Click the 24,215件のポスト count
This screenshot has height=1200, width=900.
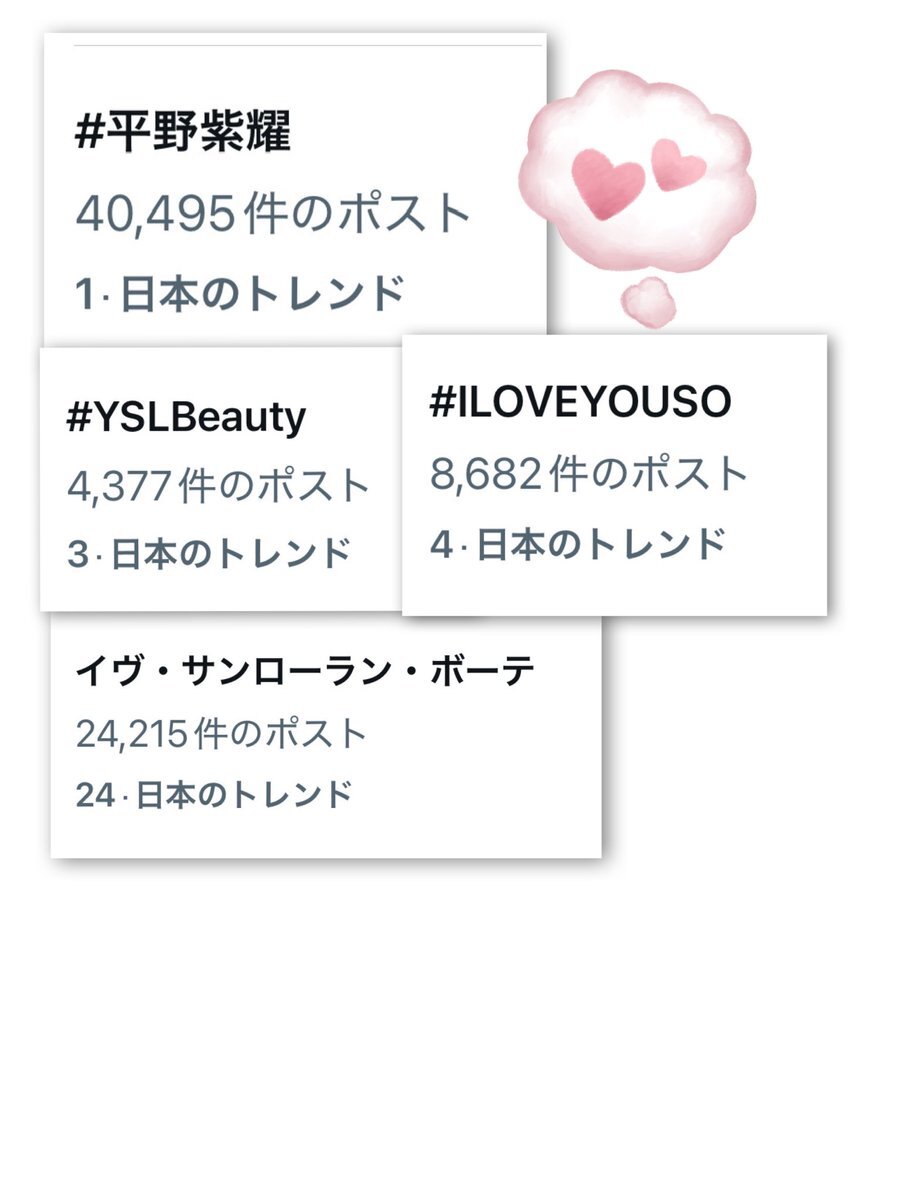click(222, 735)
